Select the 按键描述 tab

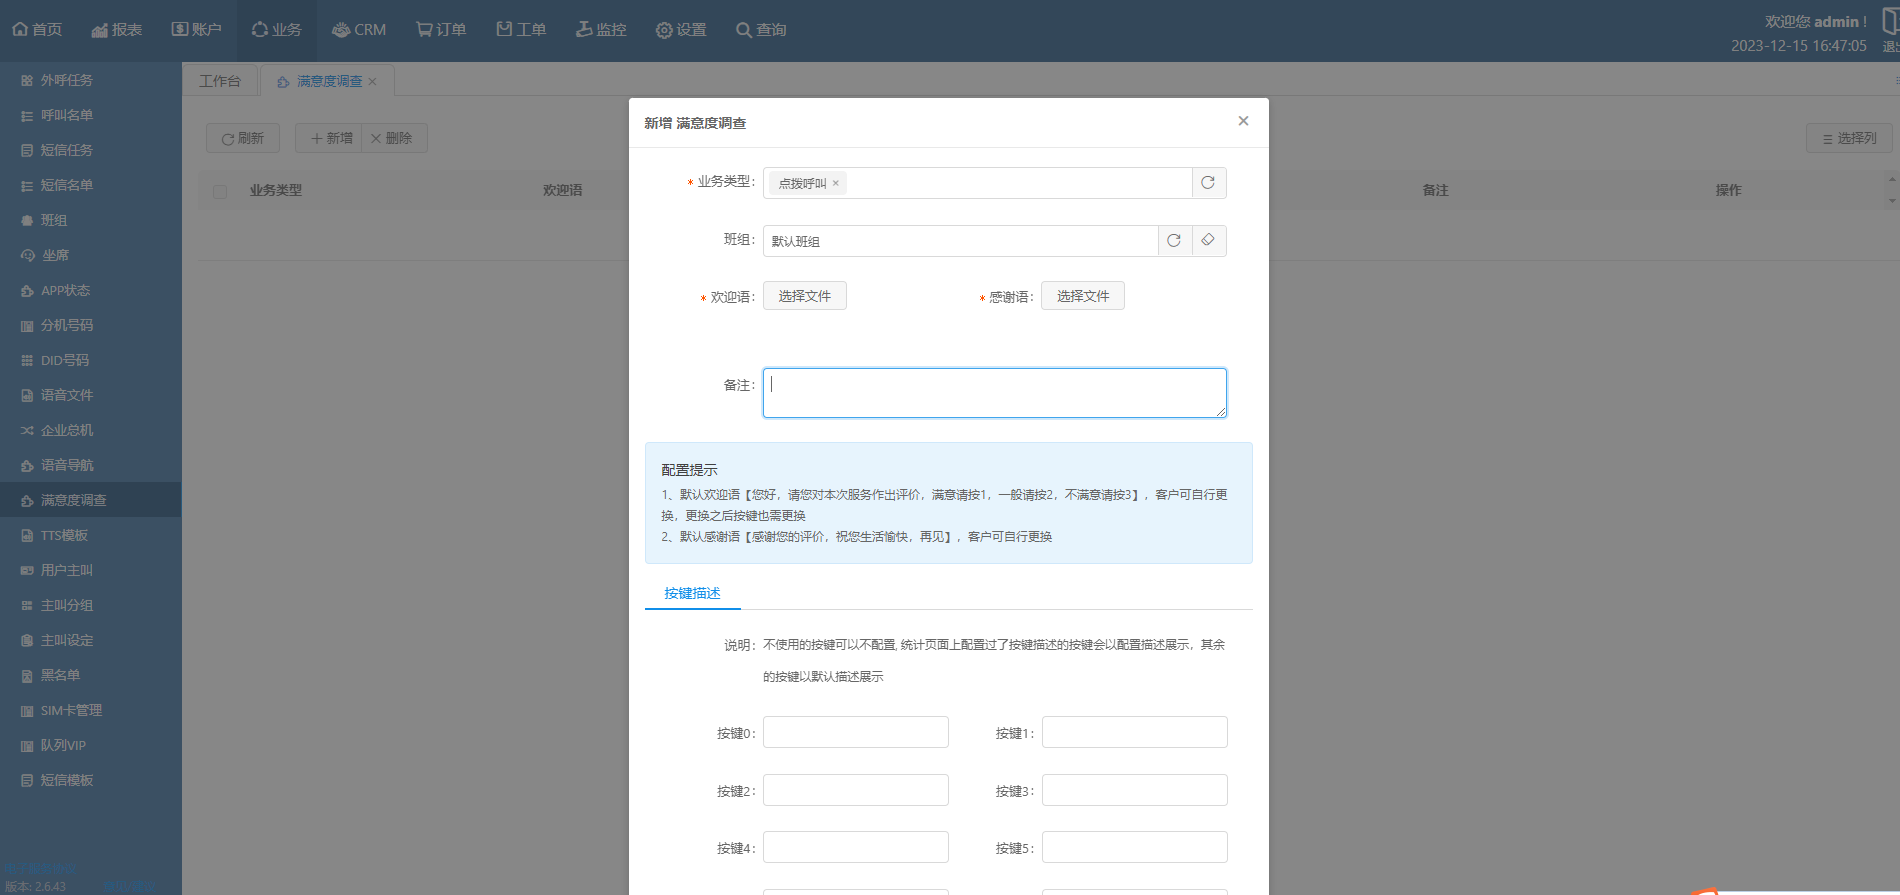(x=692, y=593)
